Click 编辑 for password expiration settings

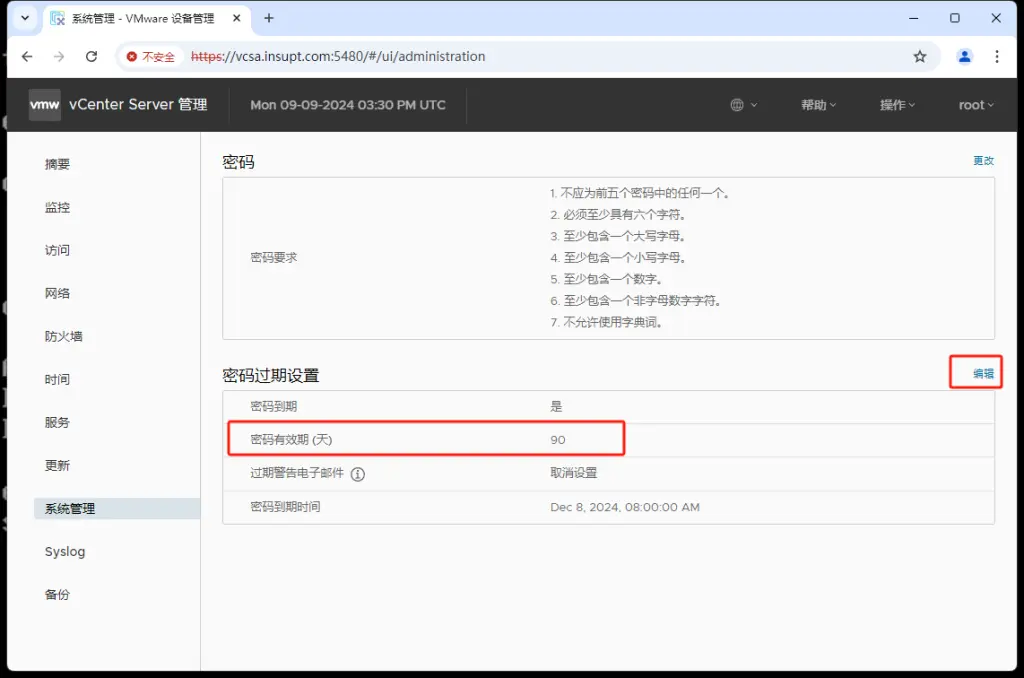983,374
